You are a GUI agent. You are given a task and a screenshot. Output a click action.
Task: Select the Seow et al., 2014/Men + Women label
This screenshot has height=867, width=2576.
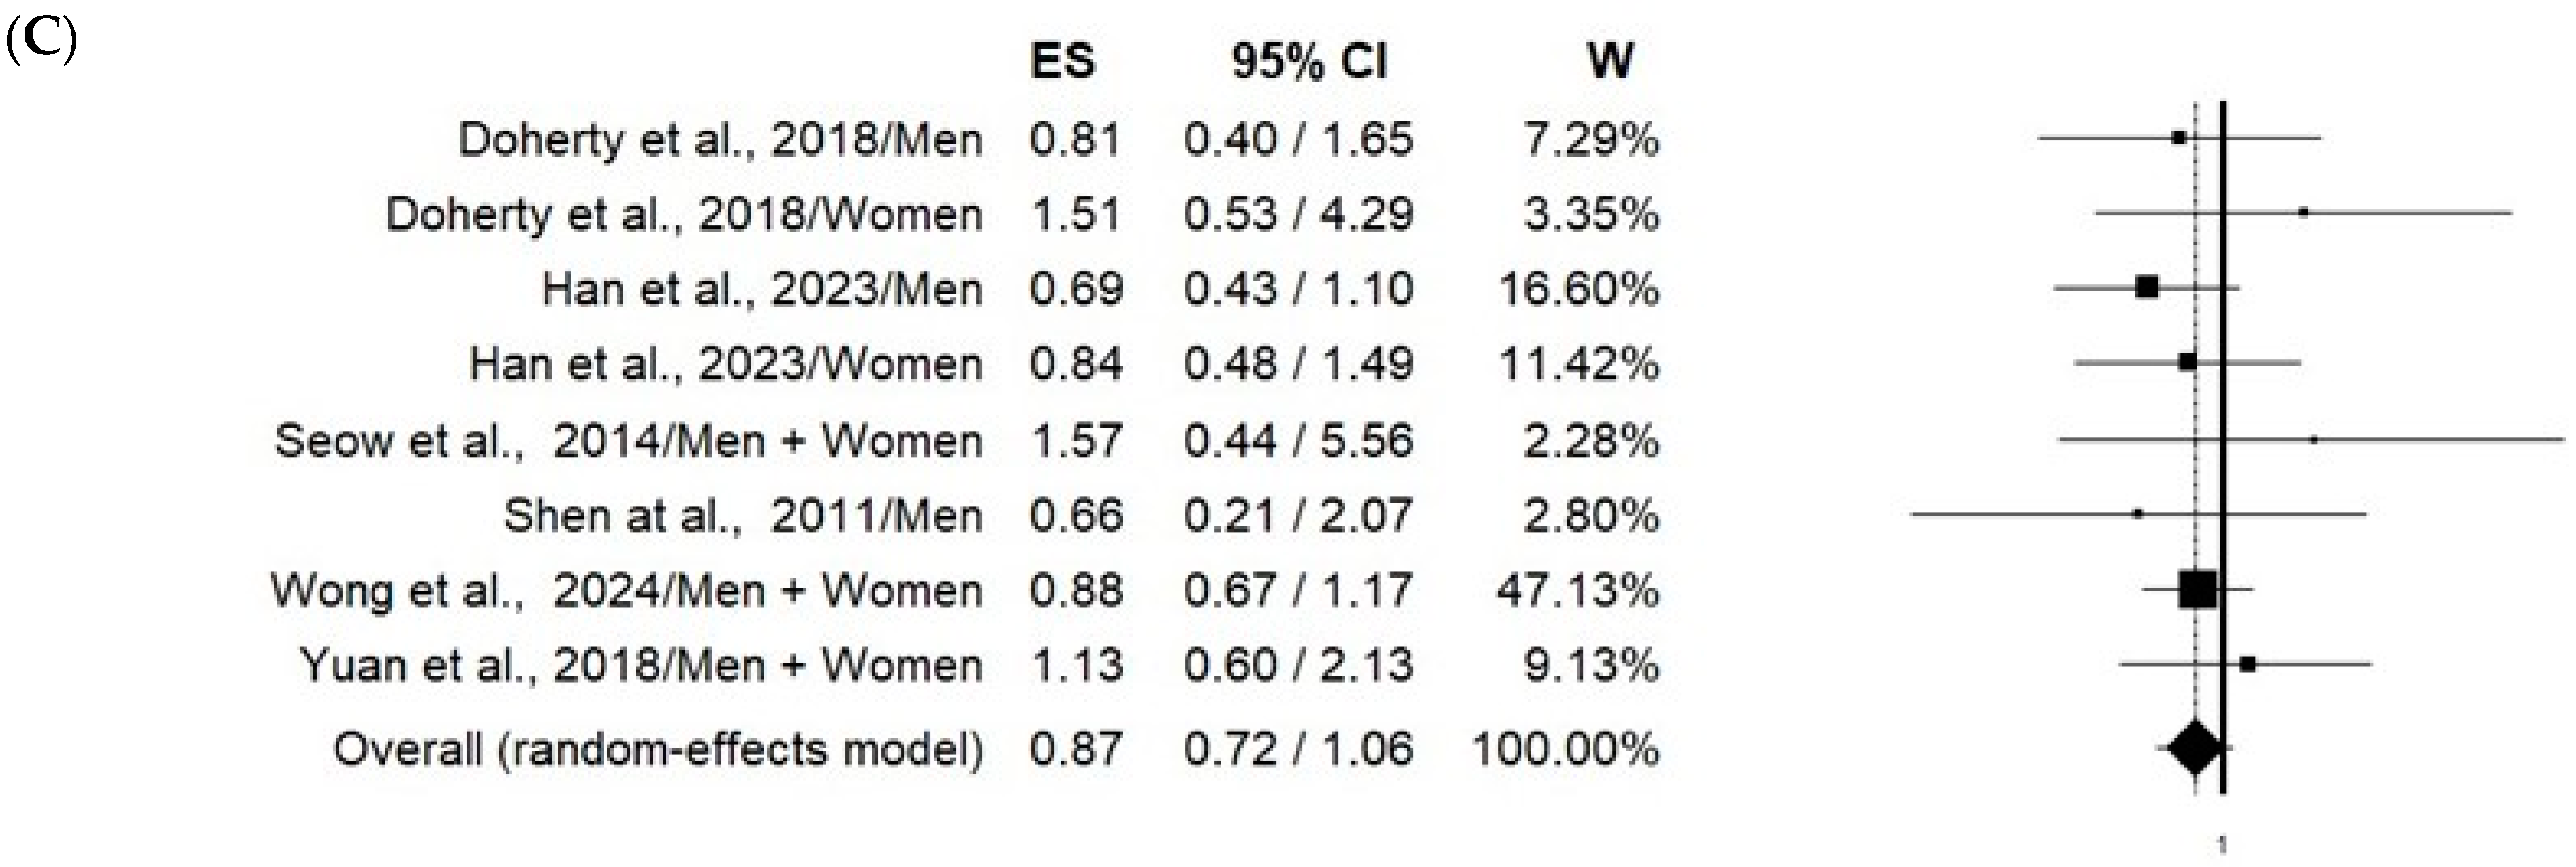[628, 441]
